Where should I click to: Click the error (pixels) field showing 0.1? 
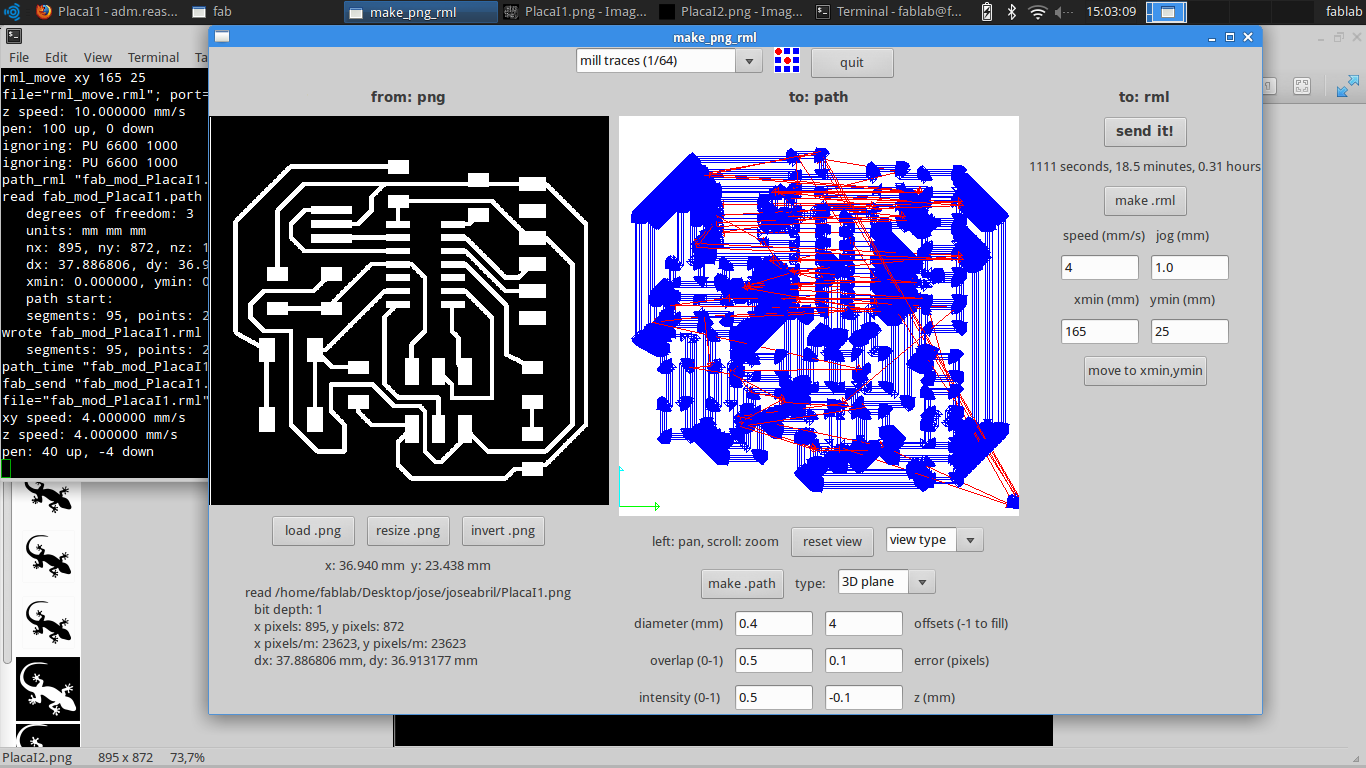(864, 660)
